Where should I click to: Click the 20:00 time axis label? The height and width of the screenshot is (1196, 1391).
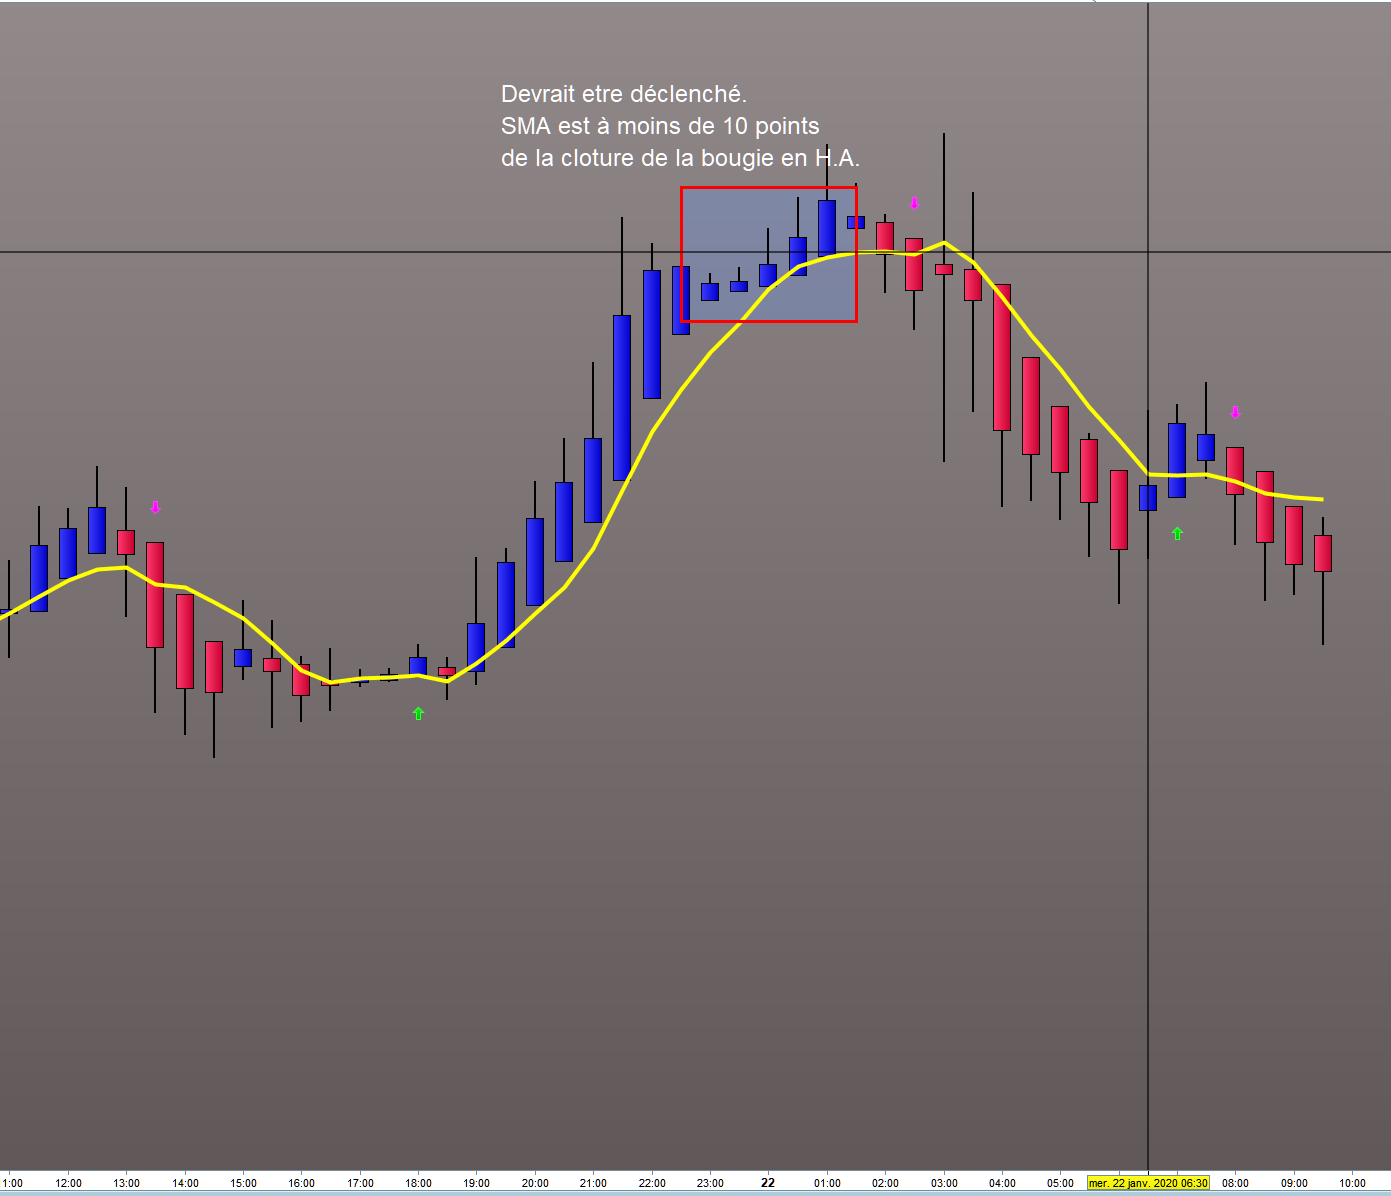tap(535, 1183)
